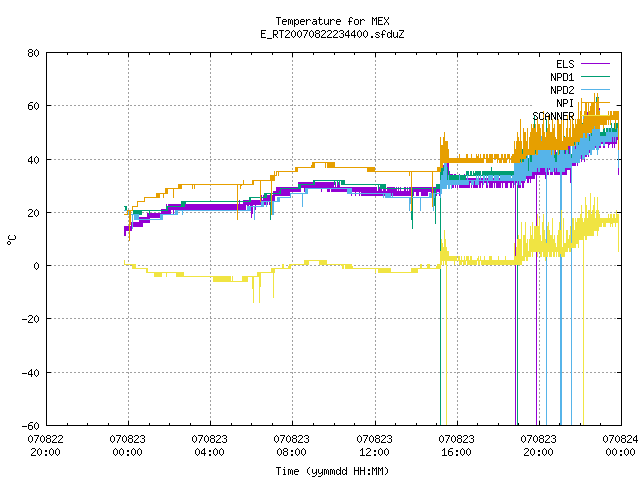Click the y-axis label 40

click(33, 160)
